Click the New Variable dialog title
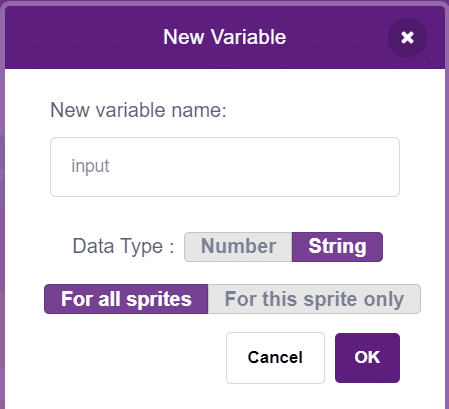Screen dimensions: 449x409 tap(225, 37)
